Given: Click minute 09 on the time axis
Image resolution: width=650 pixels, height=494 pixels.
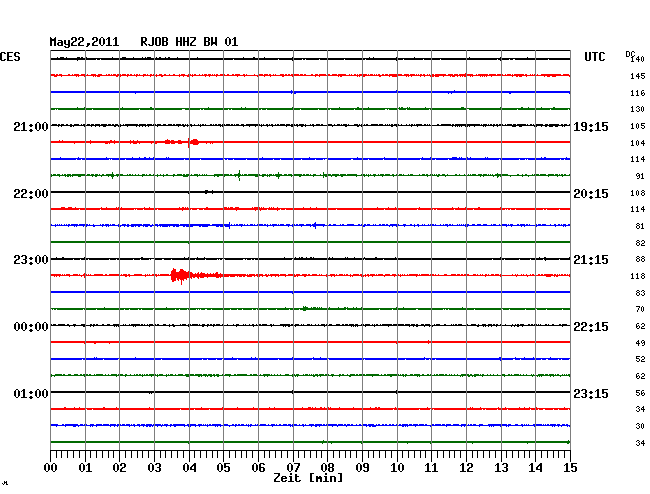Looking at the screenshot, I should click(362, 468).
